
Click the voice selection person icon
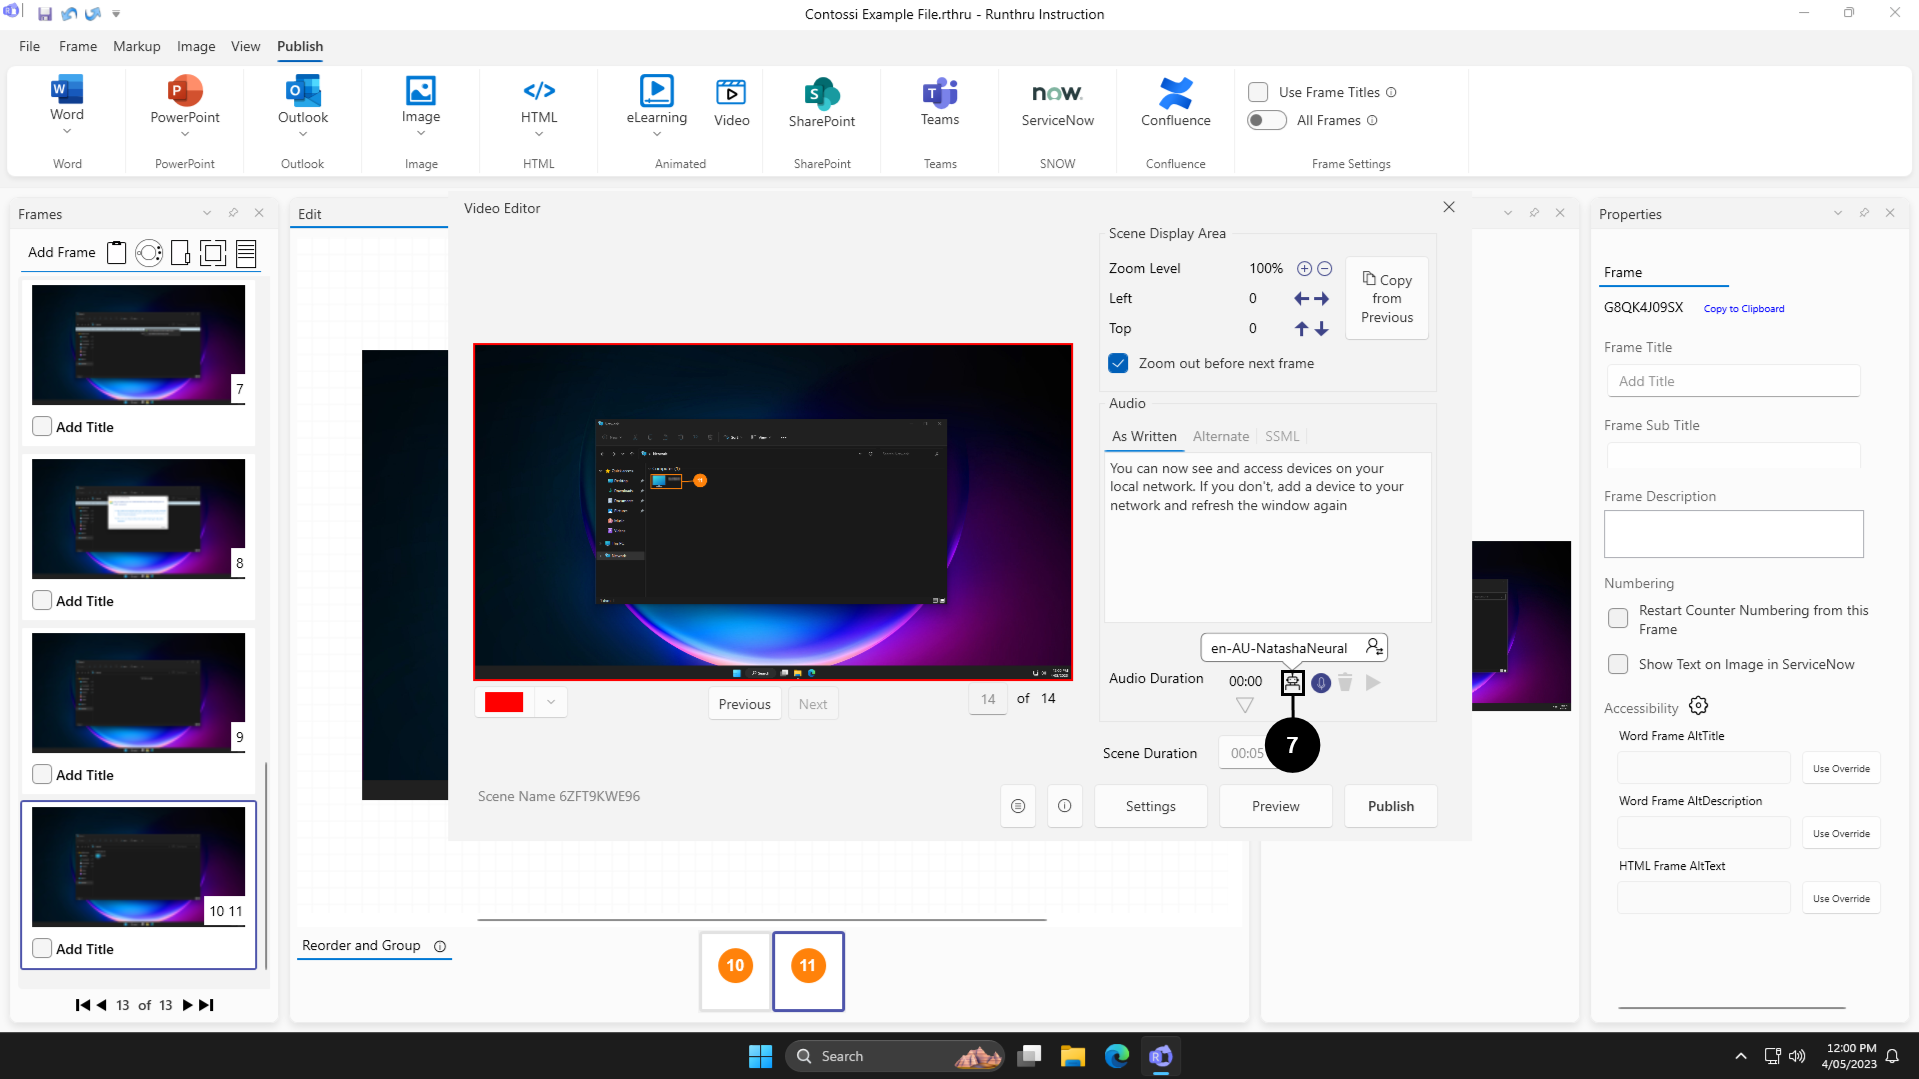1374,647
